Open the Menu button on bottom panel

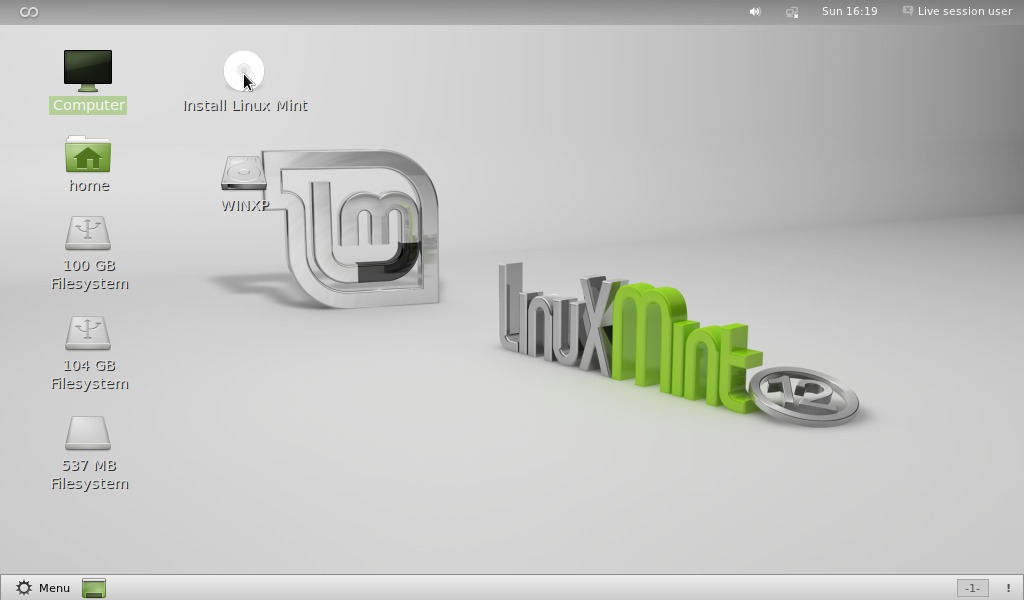[x=42, y=588]
